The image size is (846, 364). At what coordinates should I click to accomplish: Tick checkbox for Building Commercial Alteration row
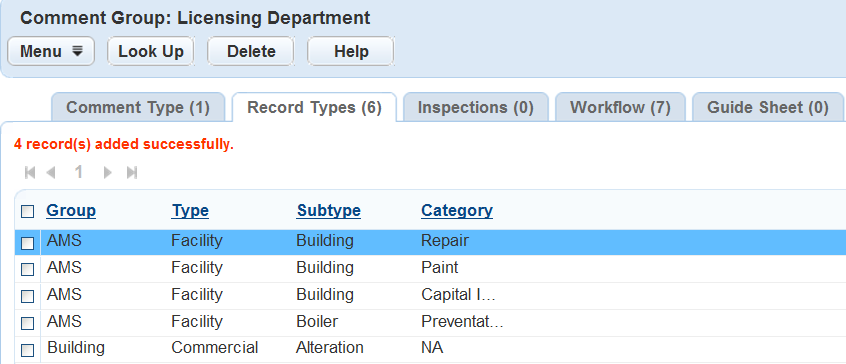pos(28,351)
